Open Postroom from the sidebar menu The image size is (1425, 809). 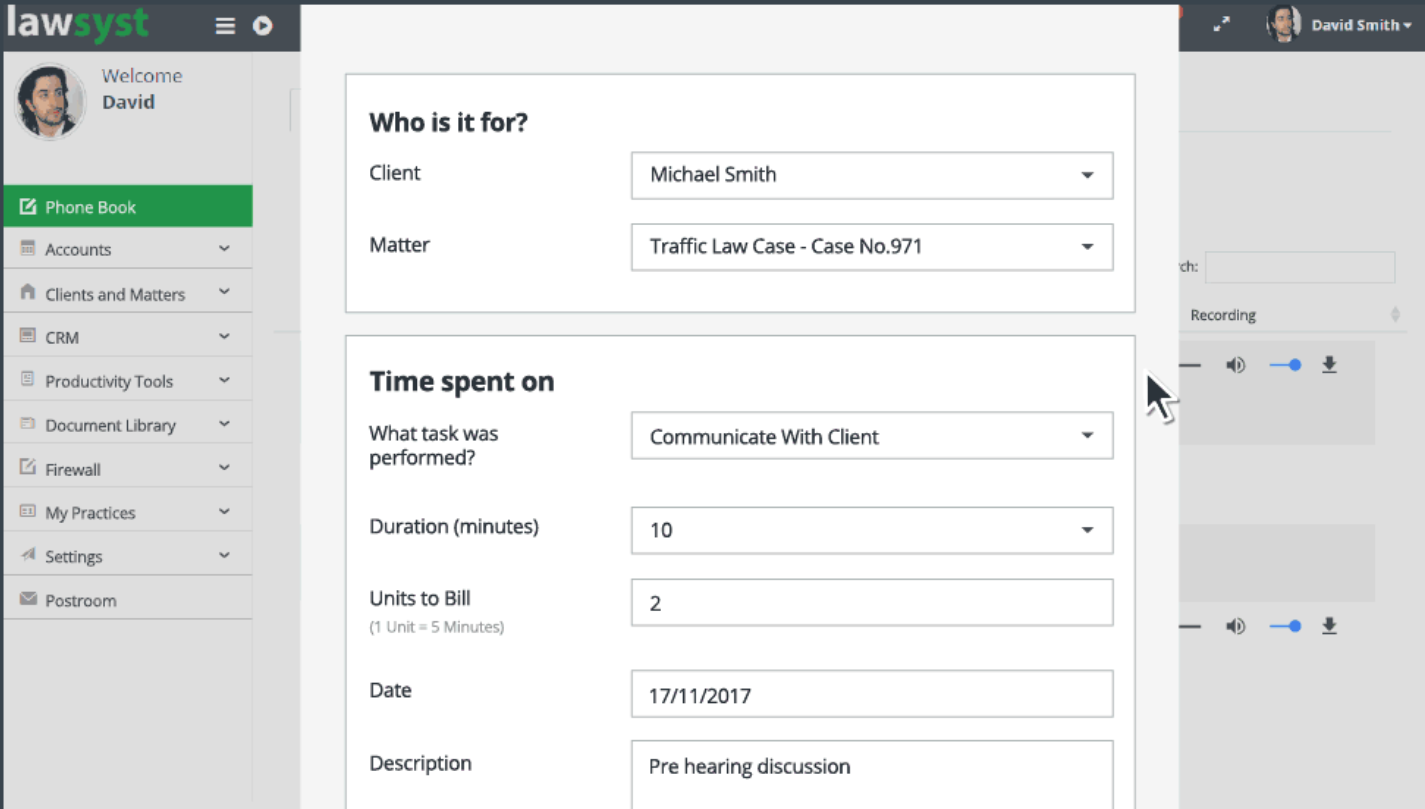pyautogui.click(x=80, y=601)
